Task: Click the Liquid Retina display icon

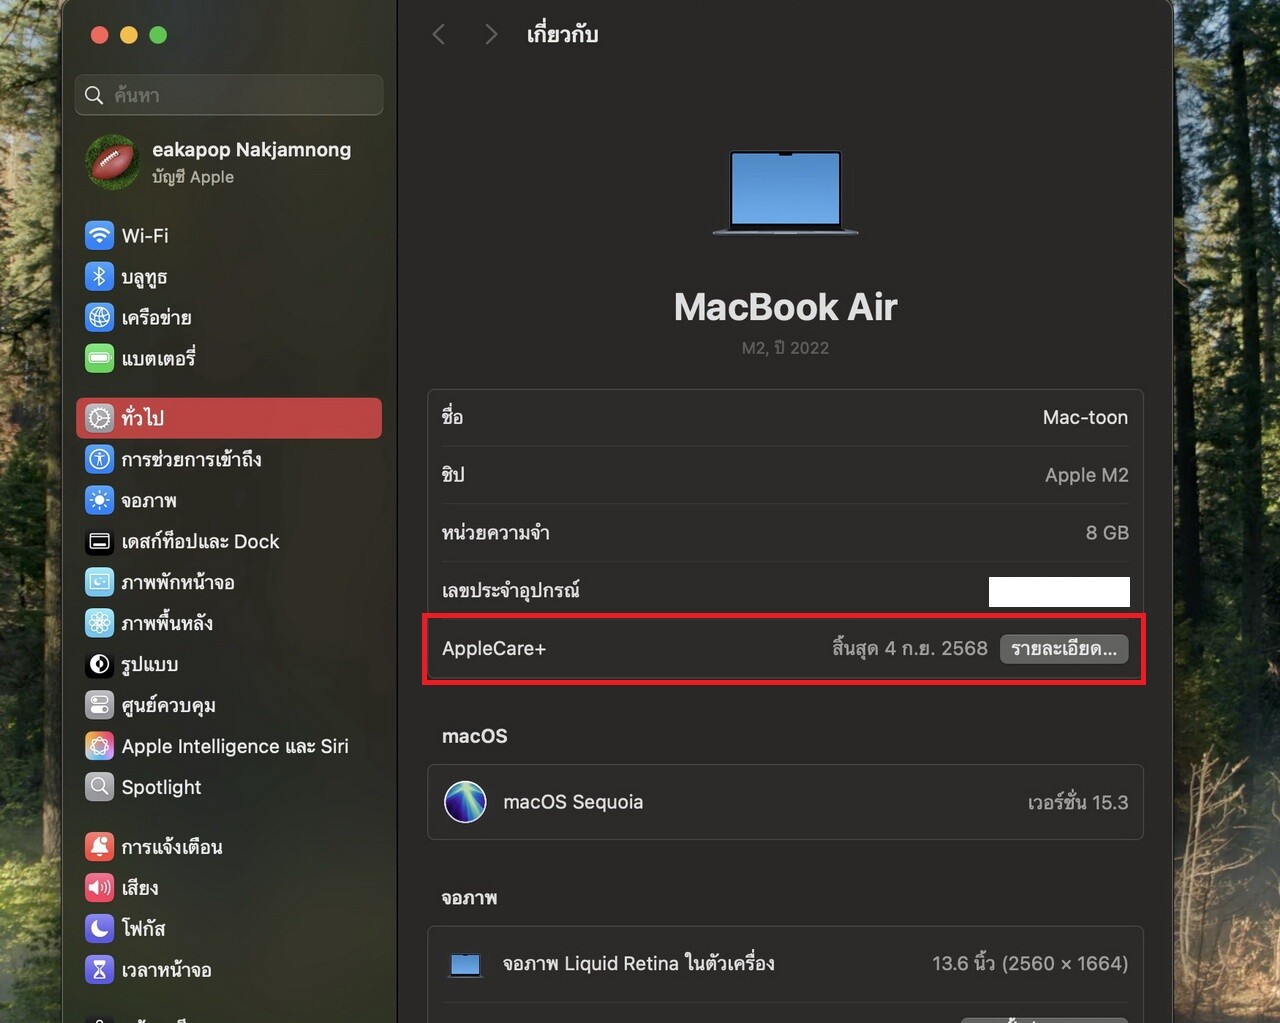Action: pyautogui.click(x=465, y=964)
